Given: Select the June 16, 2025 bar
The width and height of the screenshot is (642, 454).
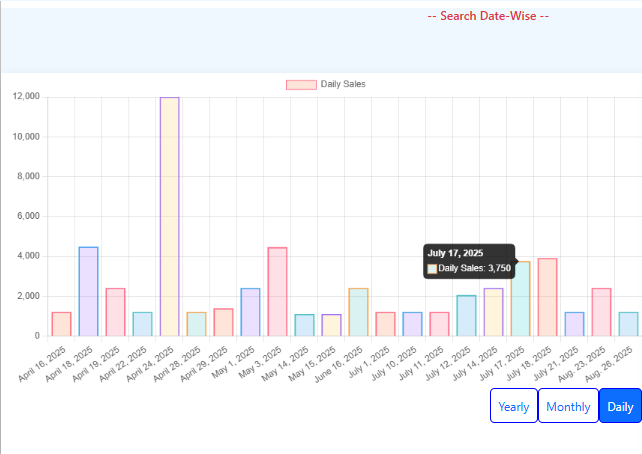Looking at the screenshot, I should click(x=358, y=312).
